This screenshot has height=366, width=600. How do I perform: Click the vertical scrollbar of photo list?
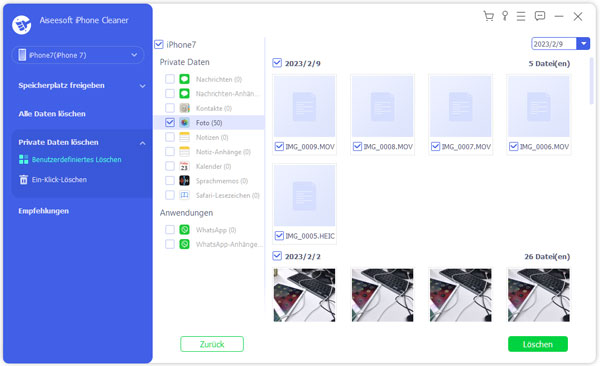592,80
